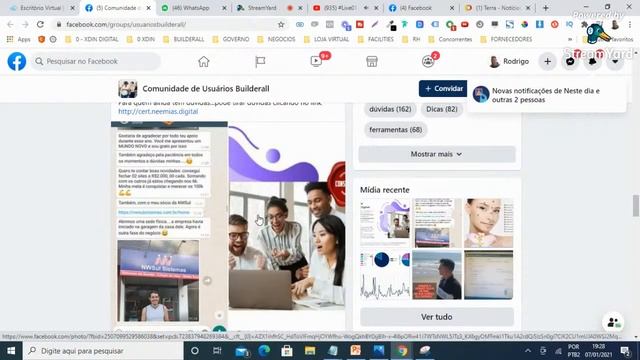The height and width of the screenshot is (360, 640).
Task: Reload the page
Action: click(x=40, y=24)
